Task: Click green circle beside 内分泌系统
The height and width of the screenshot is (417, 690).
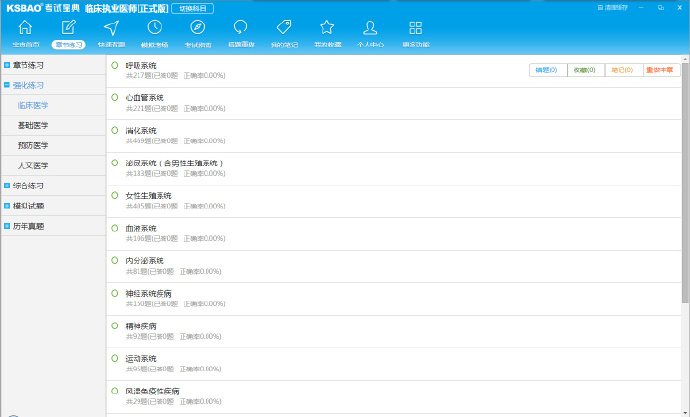Action: coord(115,260)
